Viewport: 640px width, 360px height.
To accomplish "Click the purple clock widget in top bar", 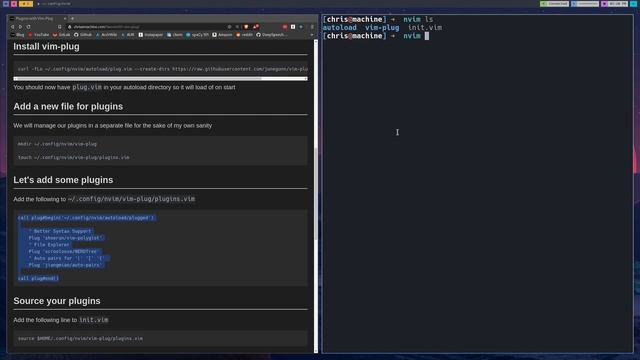I will (615, 4).
